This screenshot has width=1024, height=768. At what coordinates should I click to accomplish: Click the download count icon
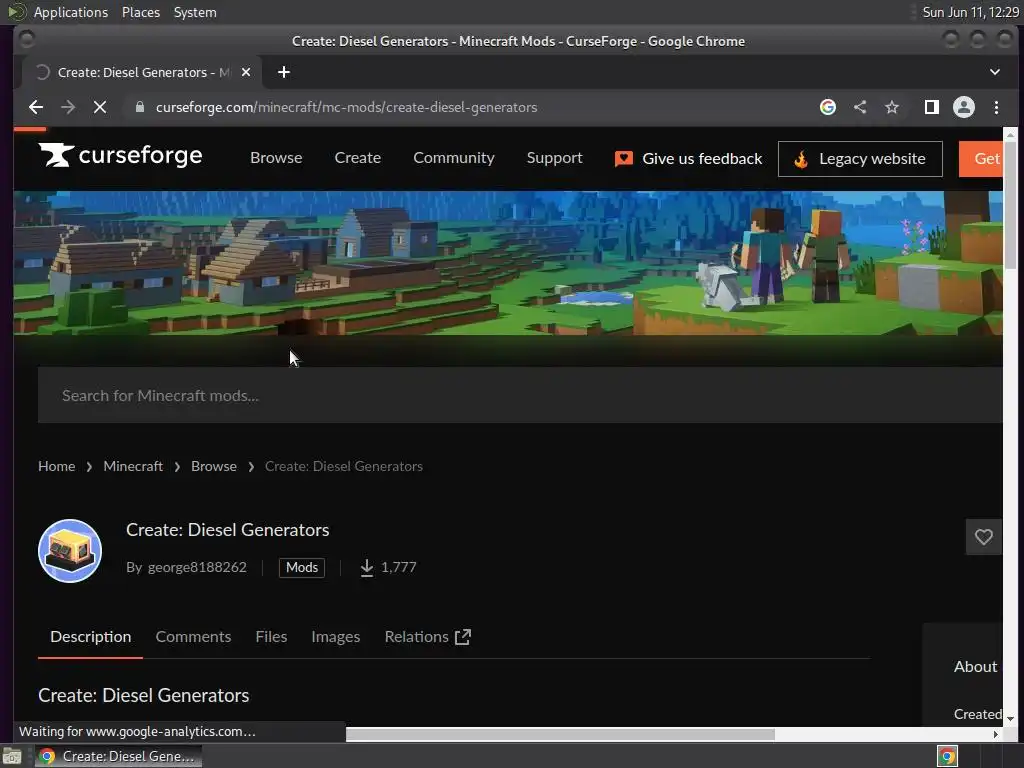pos(367,568)
